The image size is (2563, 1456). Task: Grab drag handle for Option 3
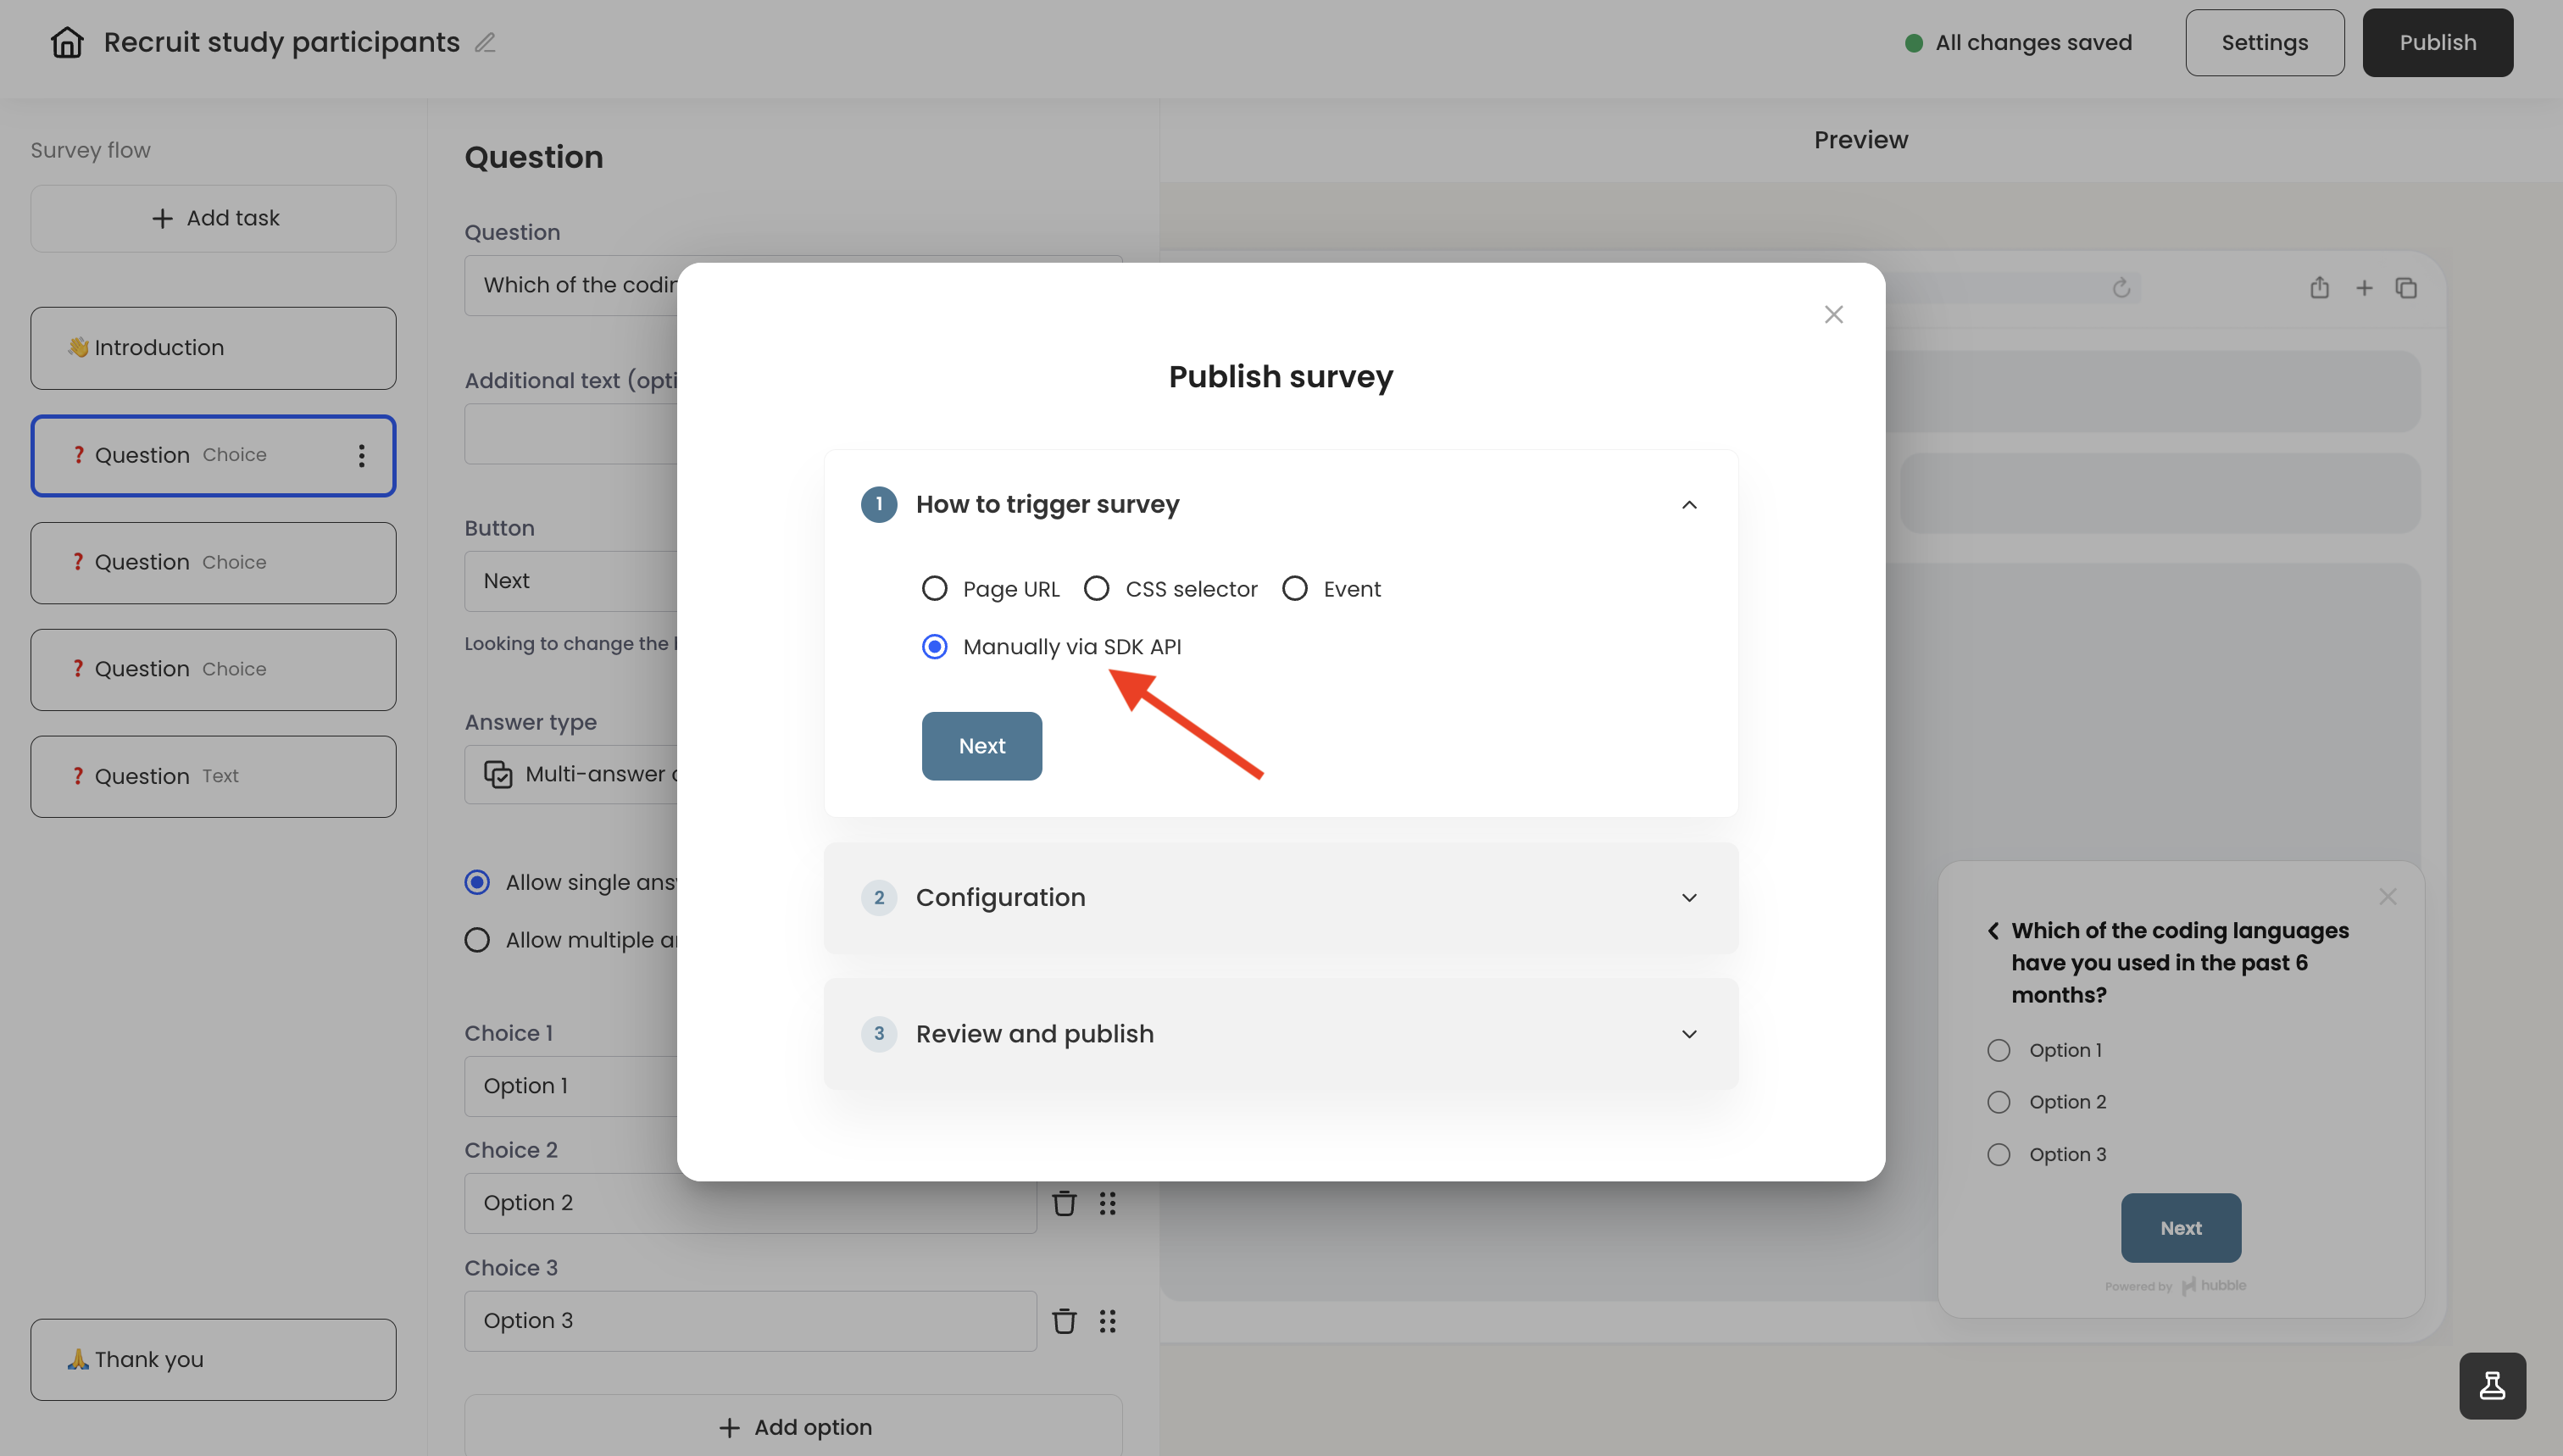click(1107, 1321)
